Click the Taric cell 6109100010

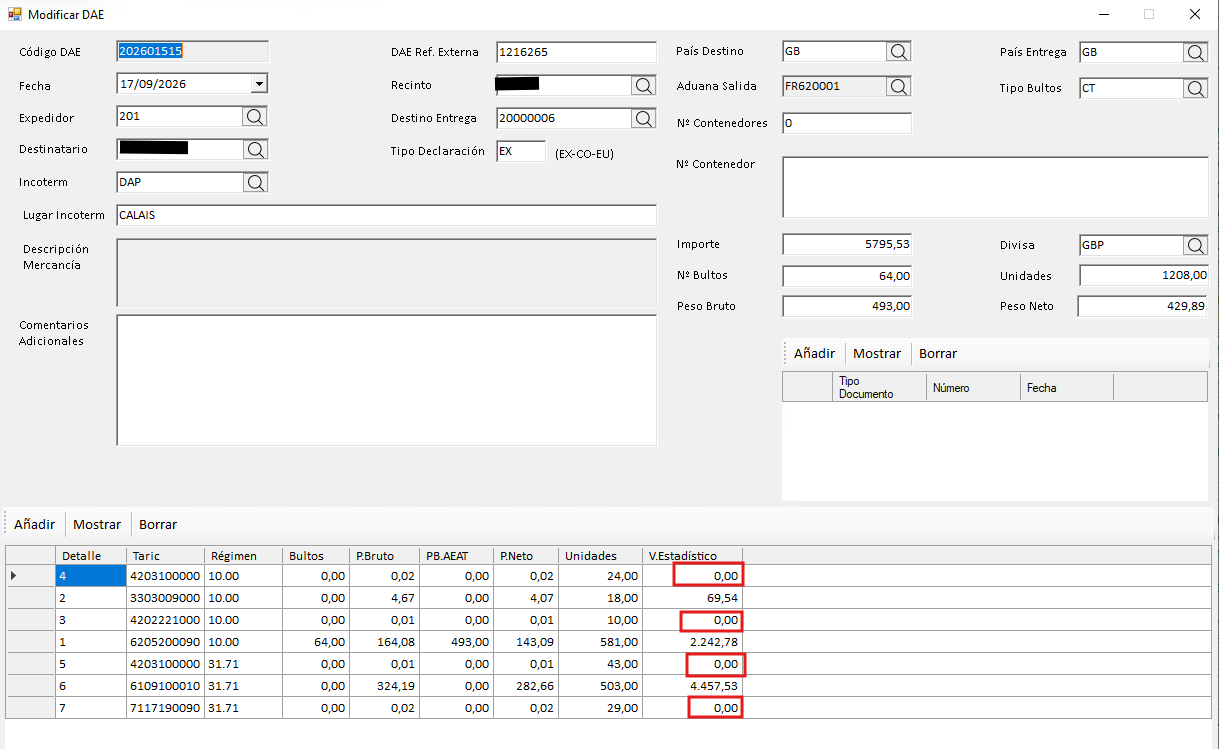tap(165, 686)
